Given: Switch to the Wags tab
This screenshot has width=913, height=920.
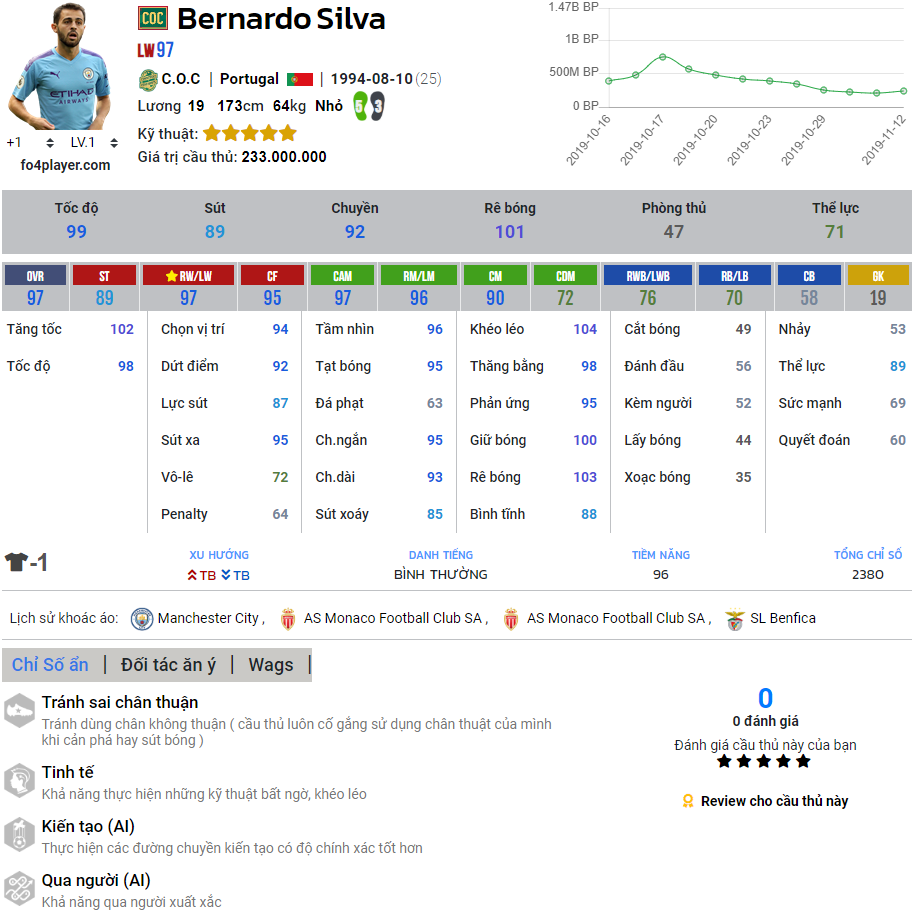Looking at the screenshot, I should (x=270, y=665).
